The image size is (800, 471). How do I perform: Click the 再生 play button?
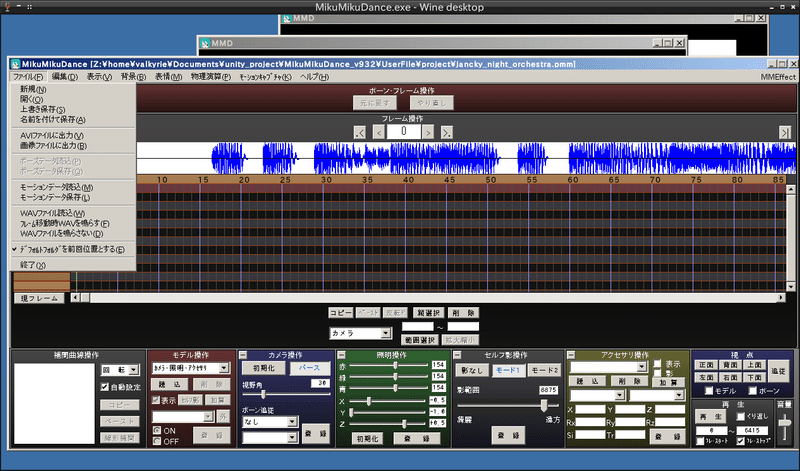[711, 417]
